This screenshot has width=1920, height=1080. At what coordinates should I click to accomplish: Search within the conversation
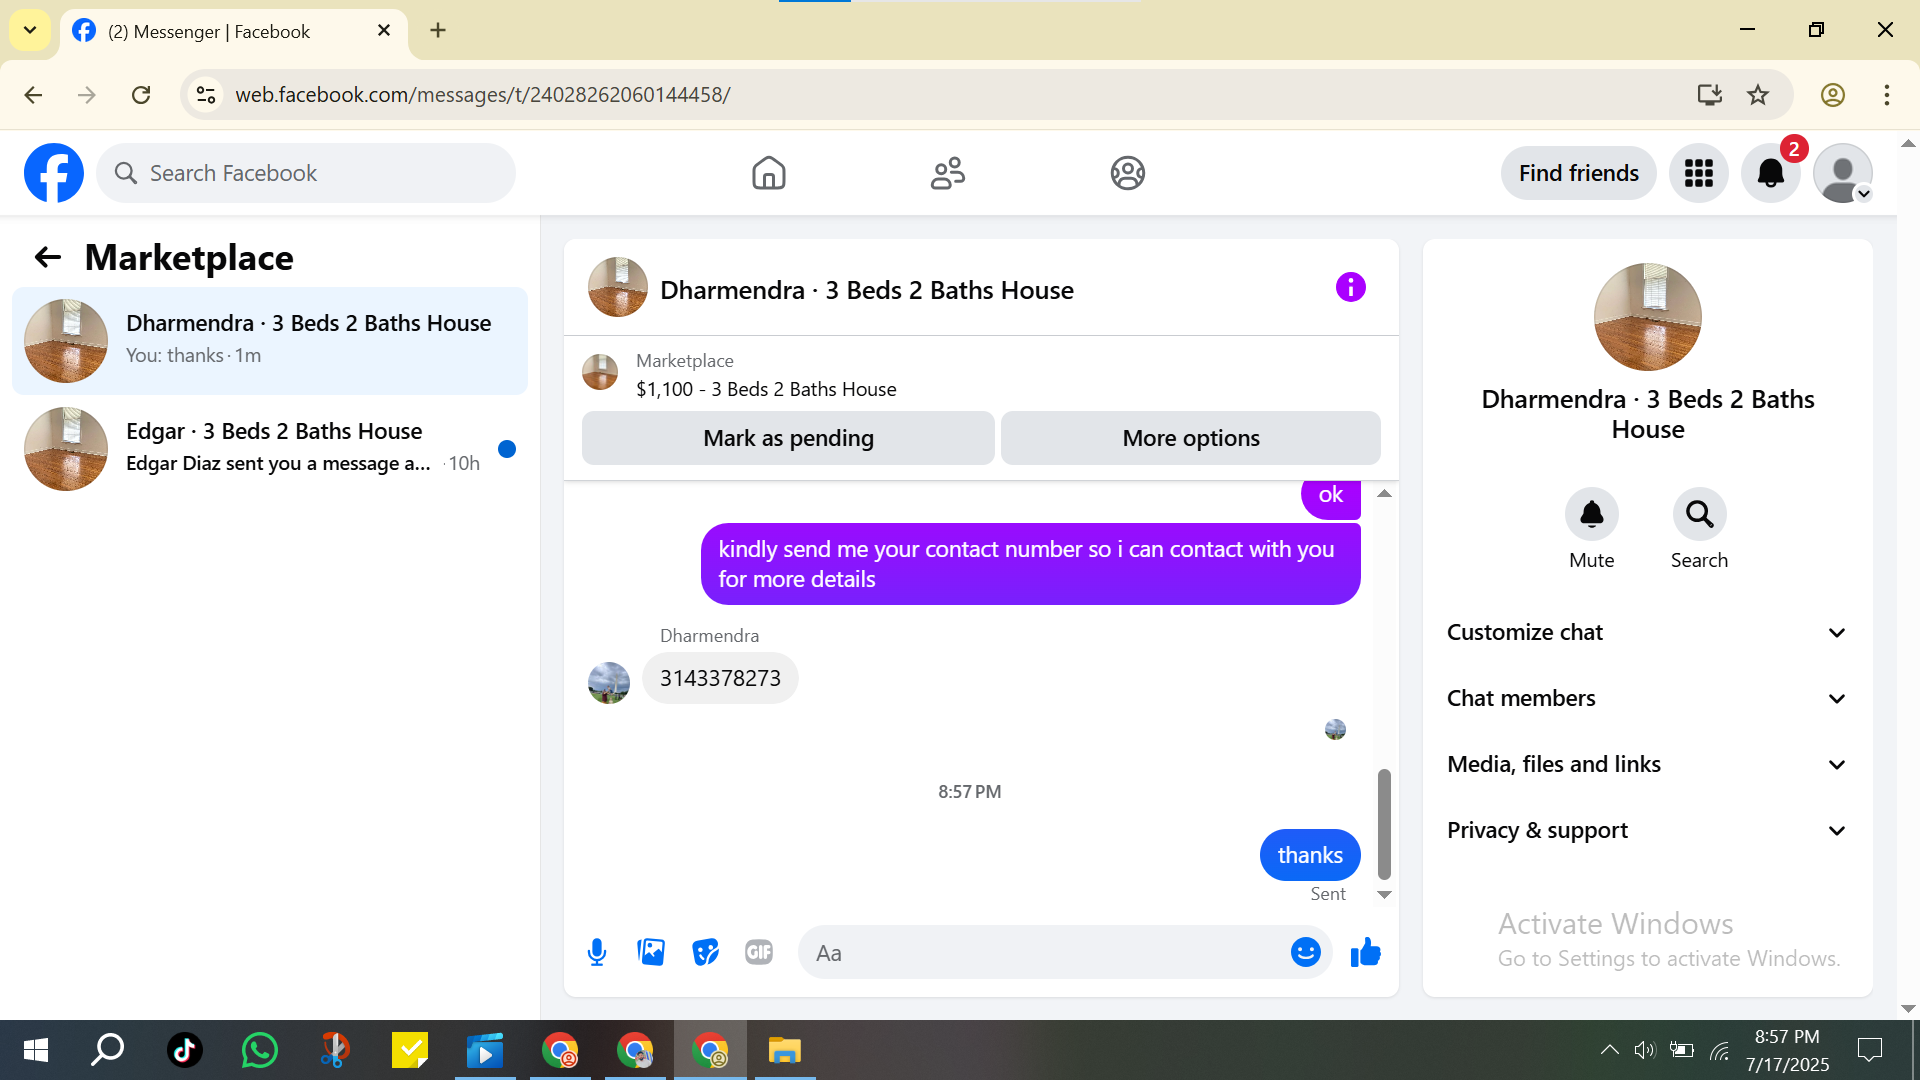click(1699, 514)
